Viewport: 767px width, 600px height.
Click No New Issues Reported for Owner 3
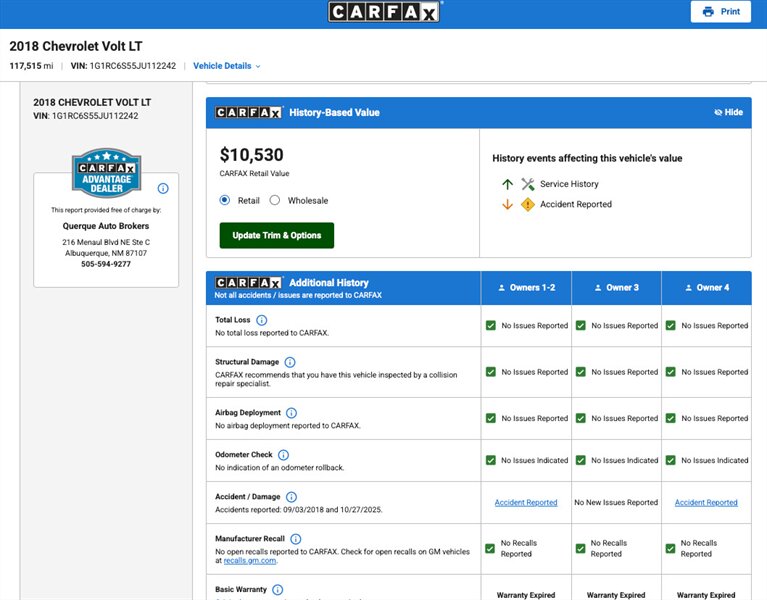(x=616, y=503)
